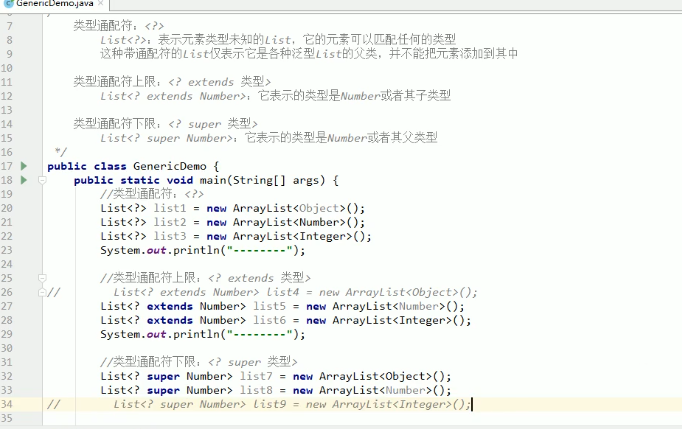Click comment 'List<? extends Number>' on line 12
Image resolution: width=682 pixels, height=429 pixels.
[173, 96]
